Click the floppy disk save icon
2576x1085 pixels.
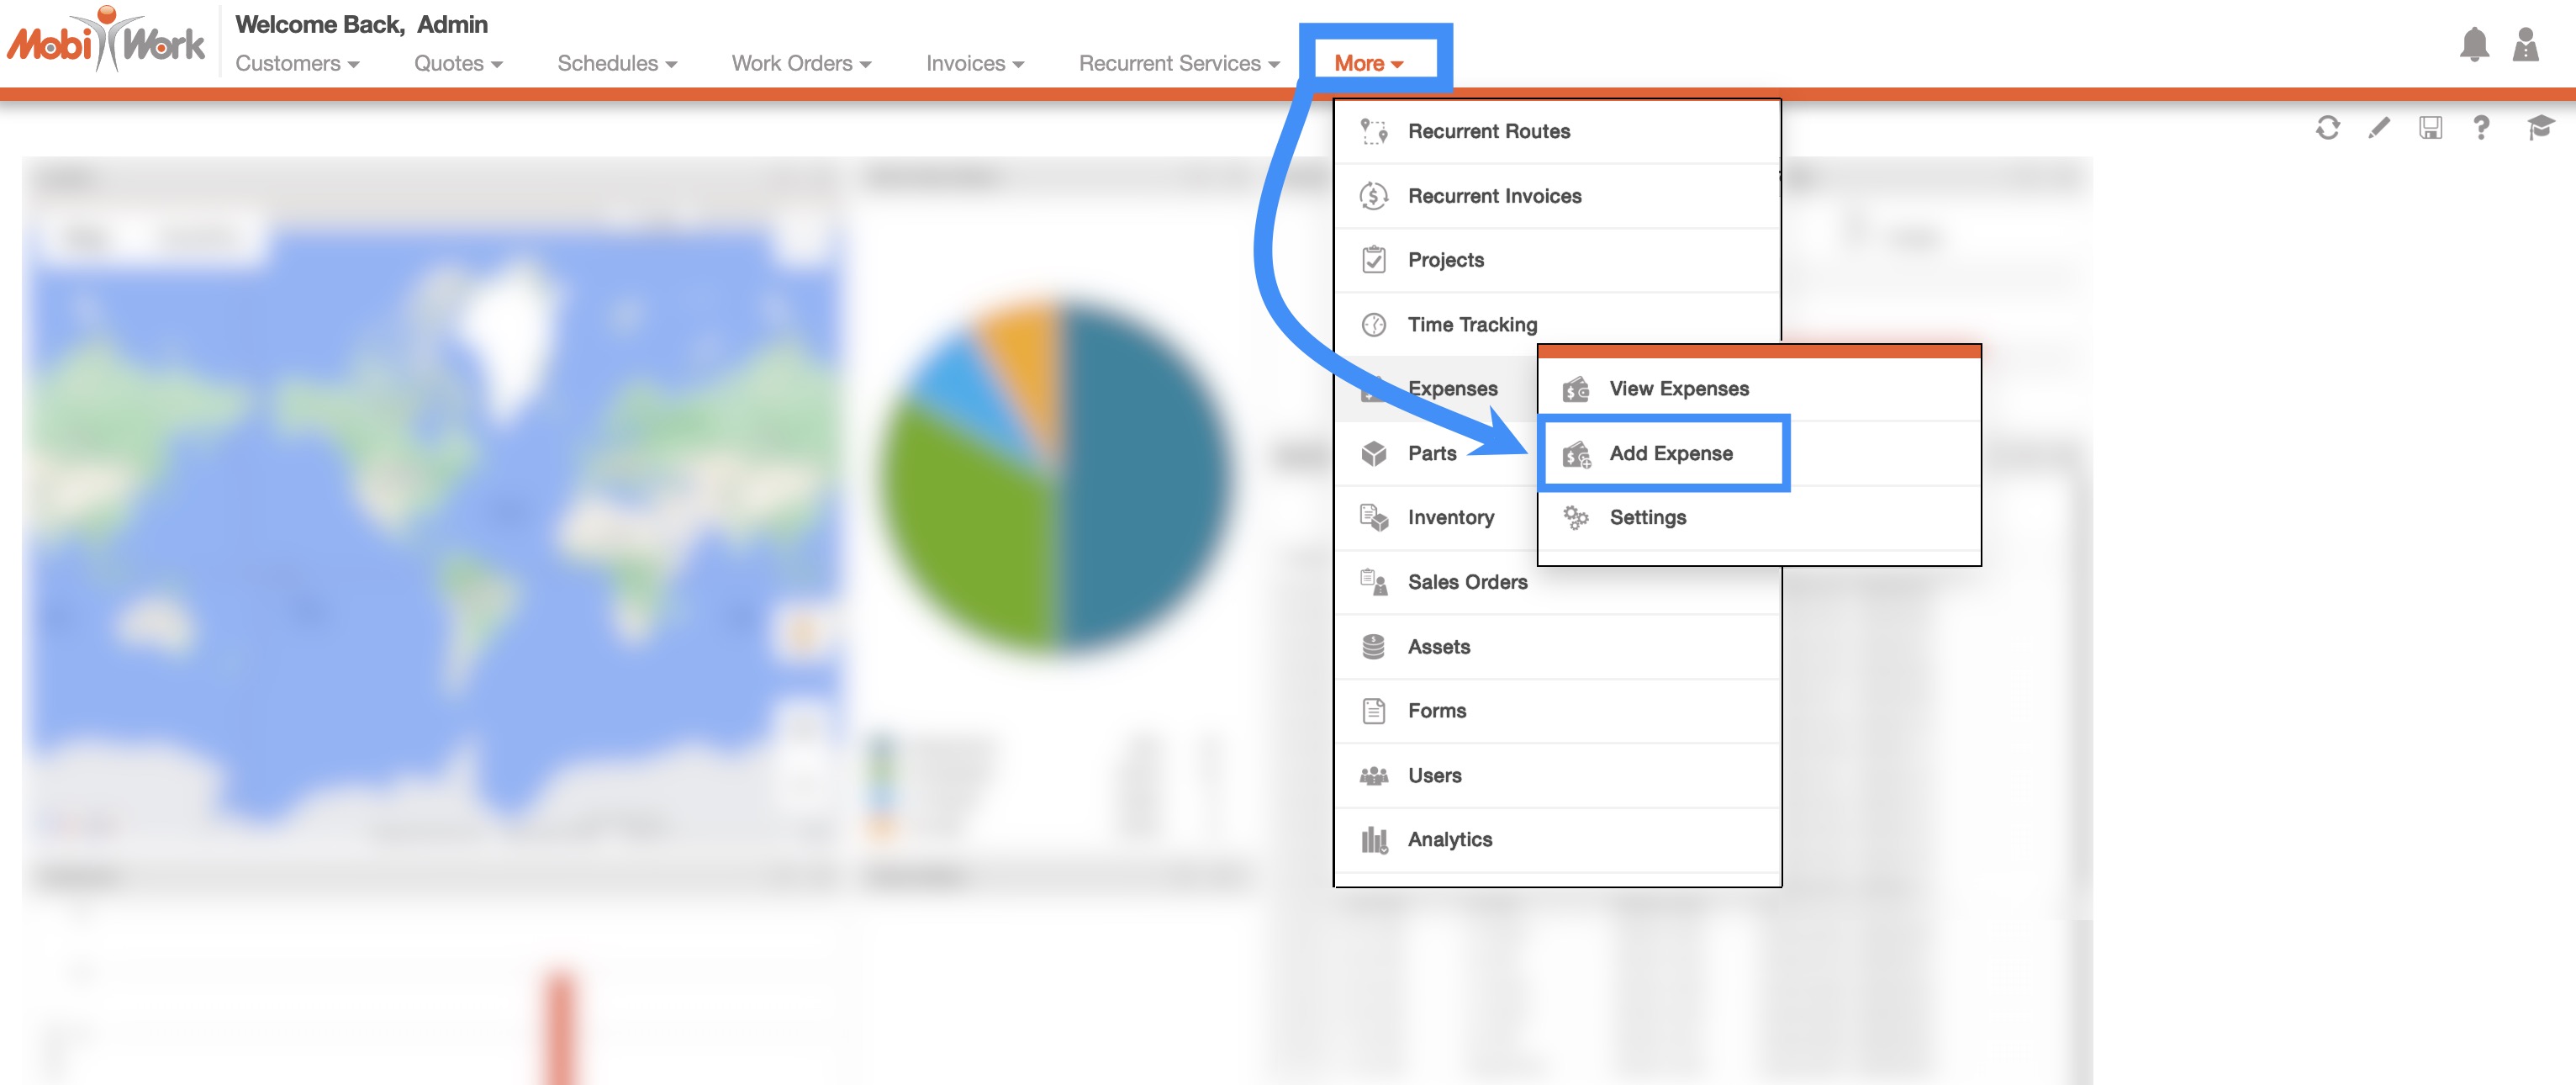point(2430,128)
